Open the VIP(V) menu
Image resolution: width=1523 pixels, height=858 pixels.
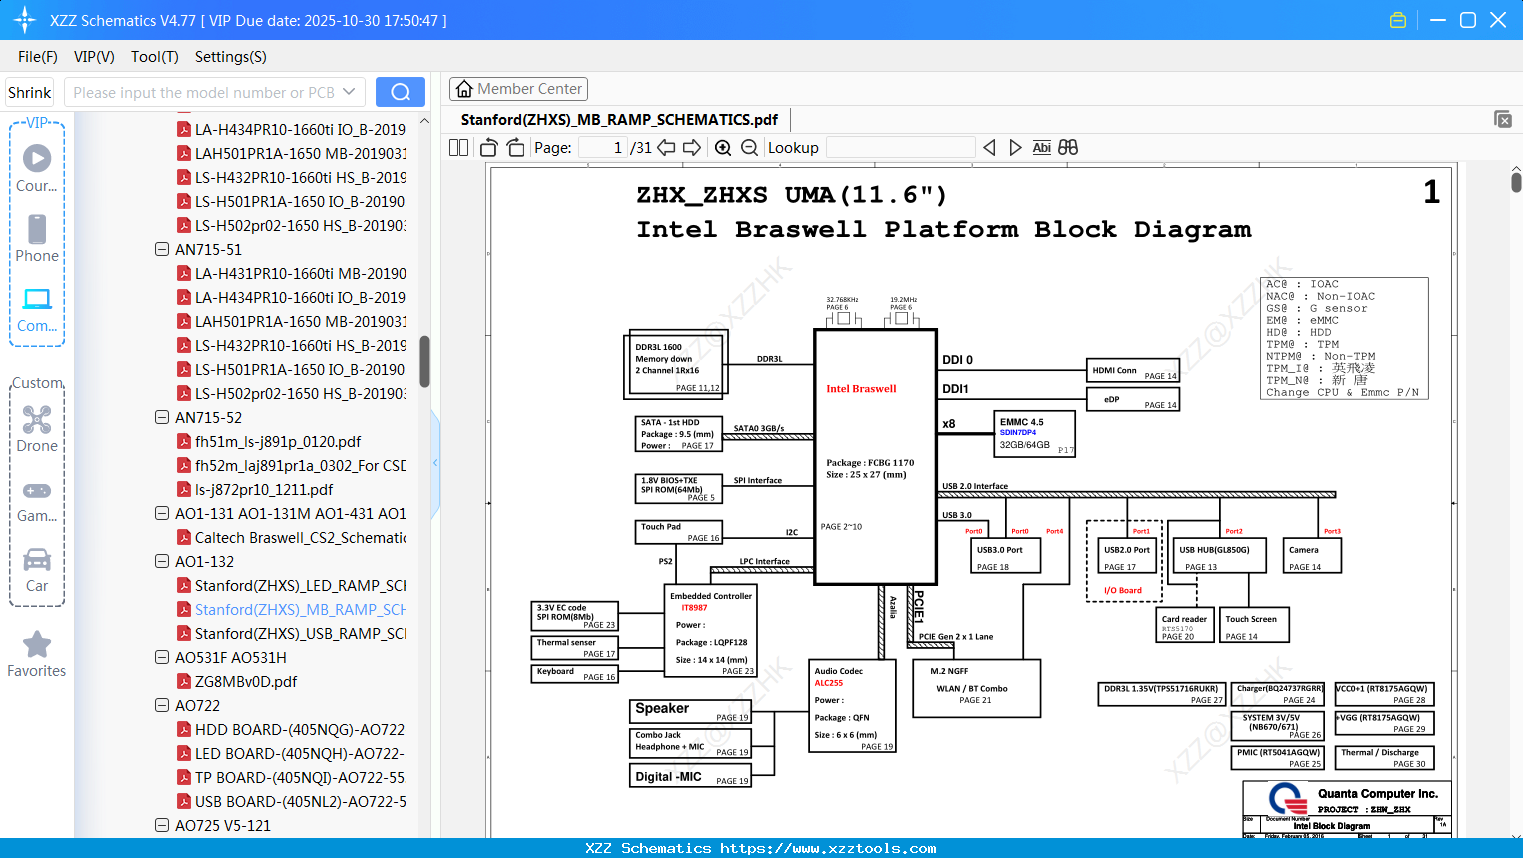tap(94, 57)
